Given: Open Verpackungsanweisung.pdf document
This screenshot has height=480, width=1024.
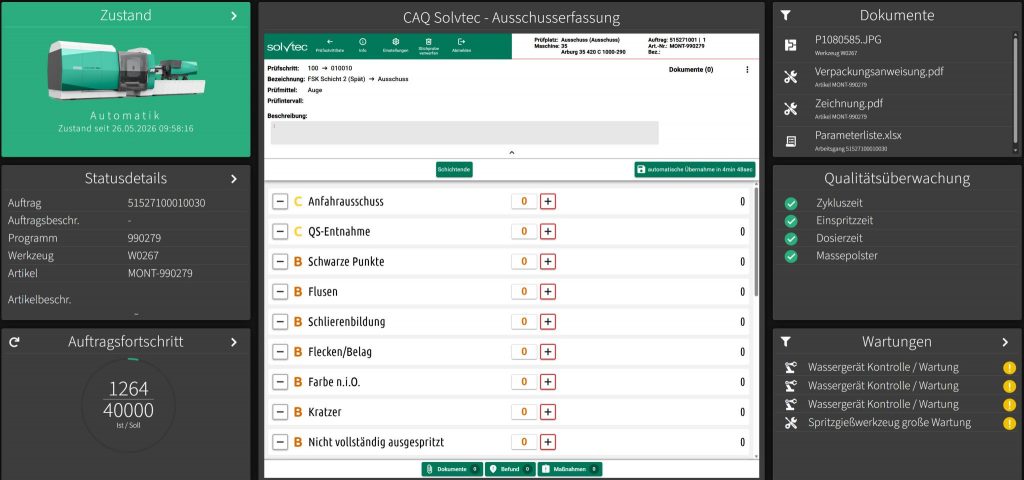Looking at the screenshot, I should tap(879, 71).
